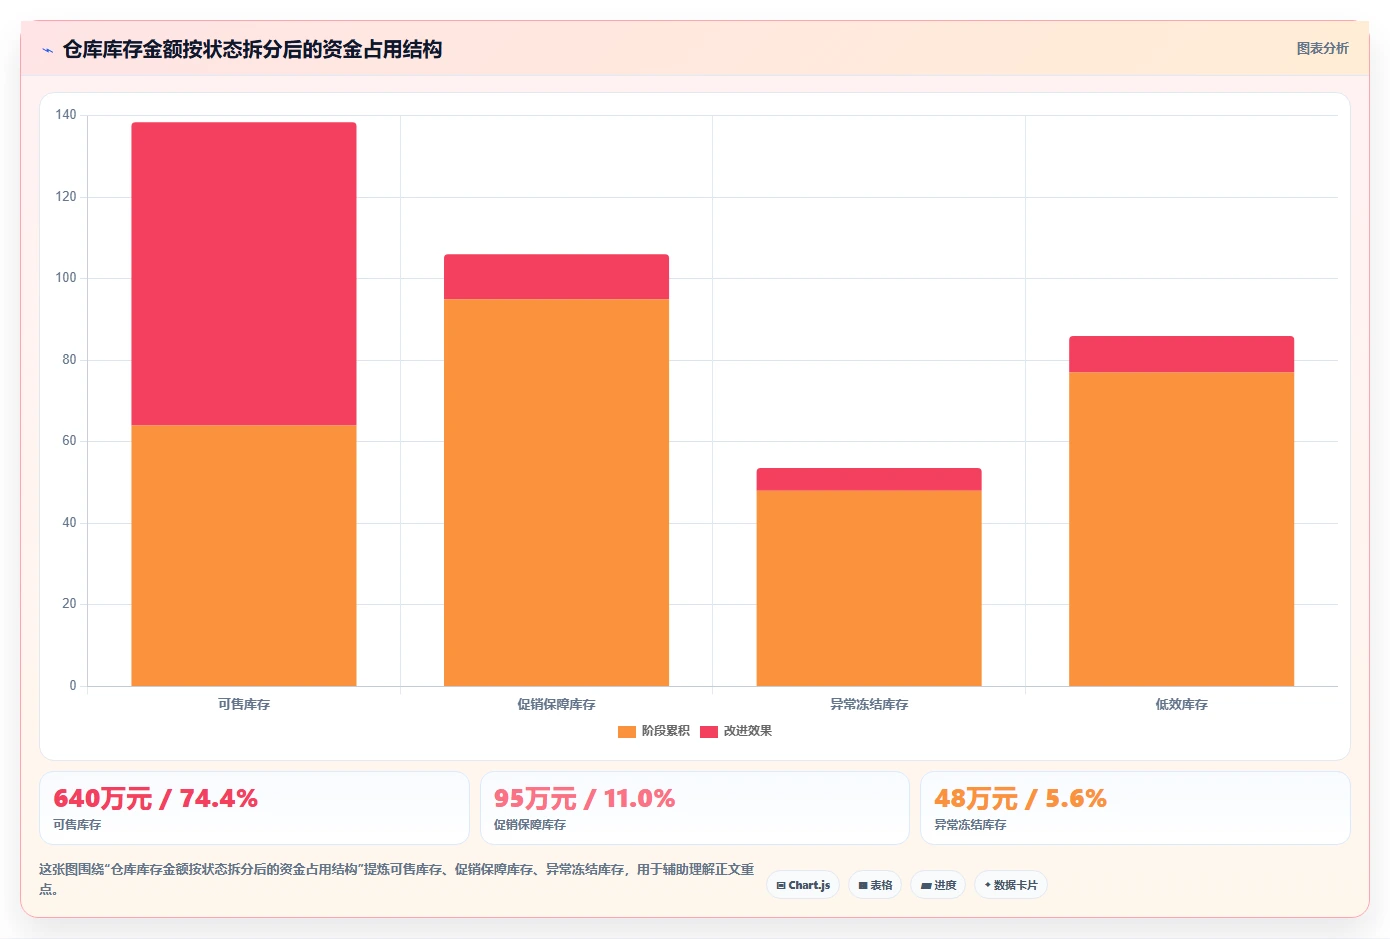
Task: Click the chart title 仓库库存金额按状态拆分后的资金占用结构
Action: 252,49
